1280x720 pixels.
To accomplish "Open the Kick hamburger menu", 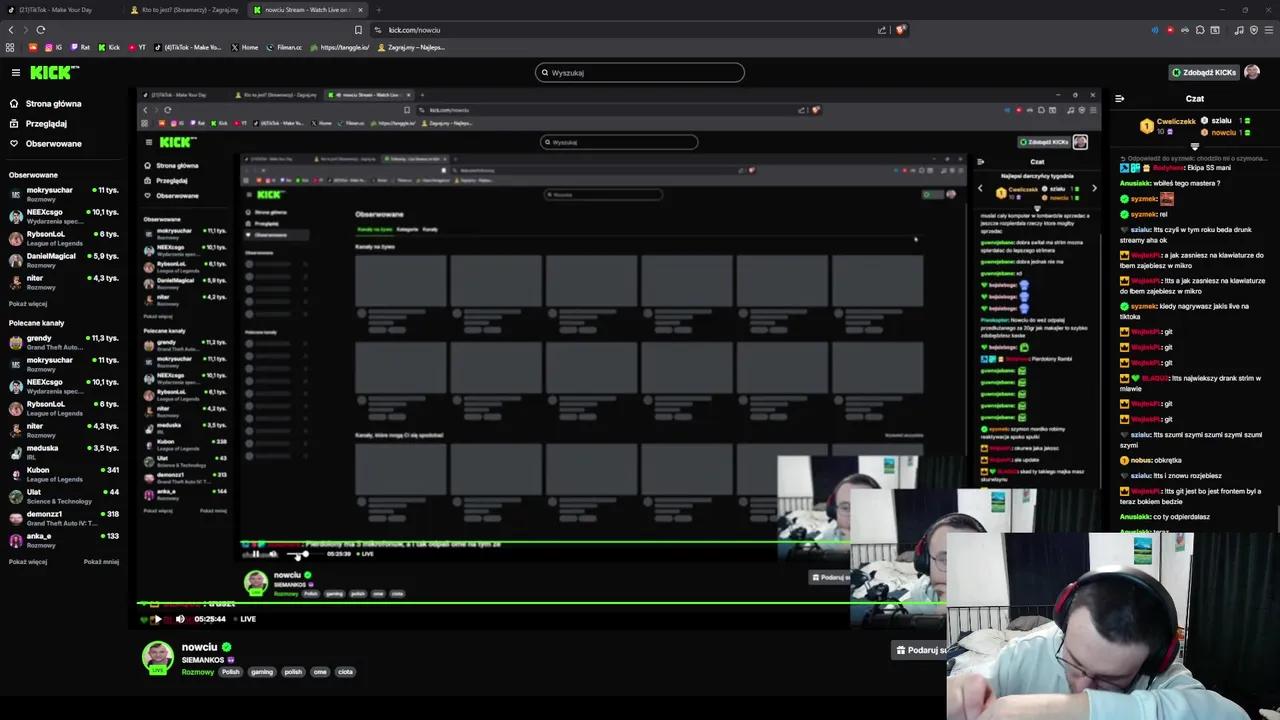I will pyautogui.click(x=16, y=72).
